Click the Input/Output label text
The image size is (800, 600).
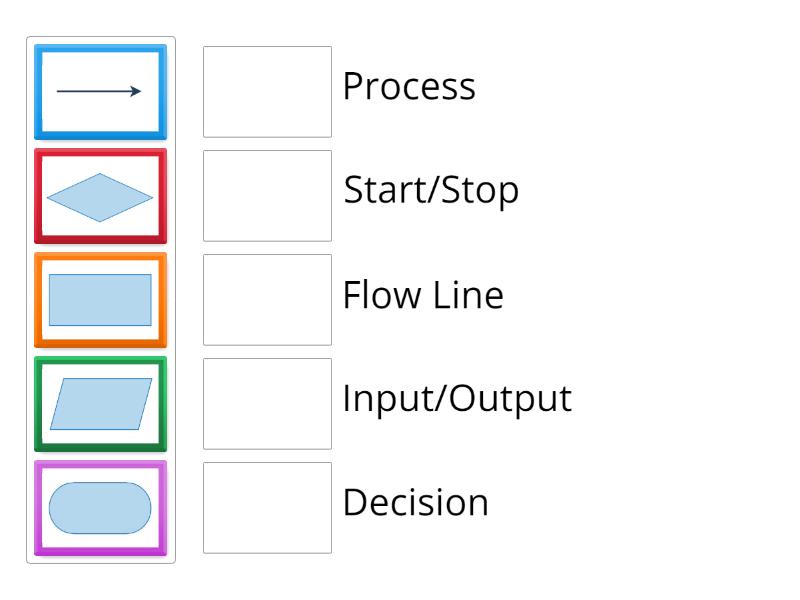(457, 399)
